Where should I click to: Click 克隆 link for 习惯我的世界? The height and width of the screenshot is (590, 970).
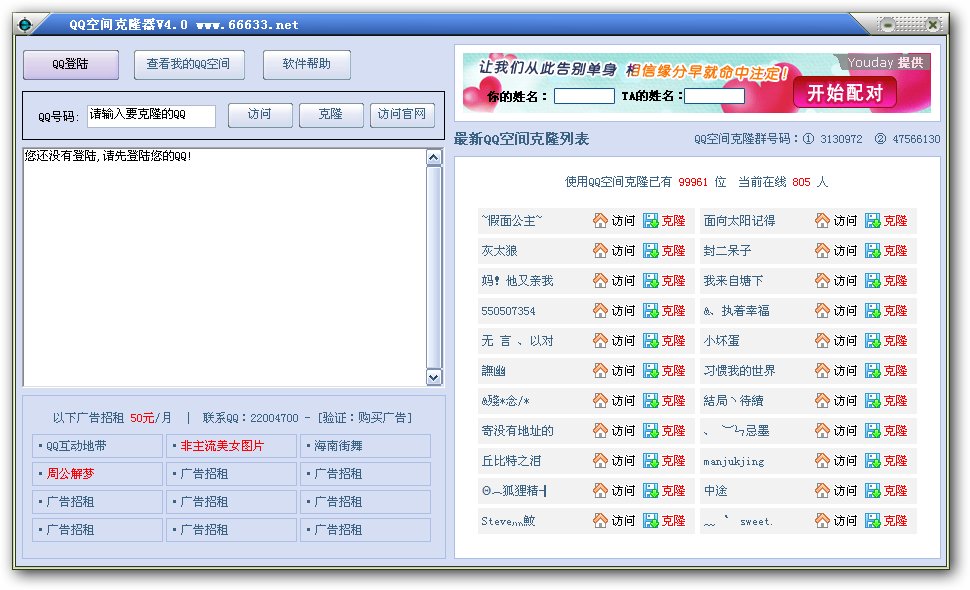pyautogui.click(x=895, y=370)
